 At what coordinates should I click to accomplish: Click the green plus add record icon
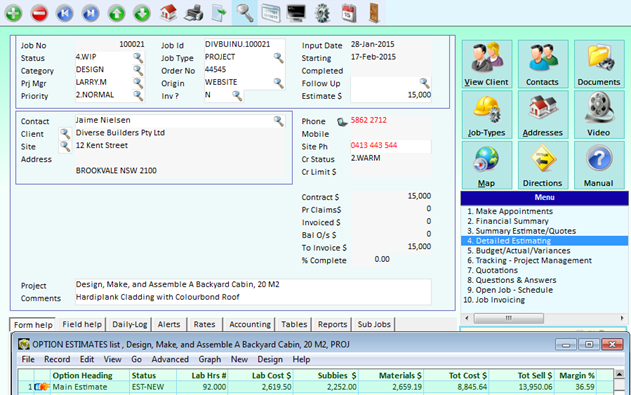click(x=14, y=13)
